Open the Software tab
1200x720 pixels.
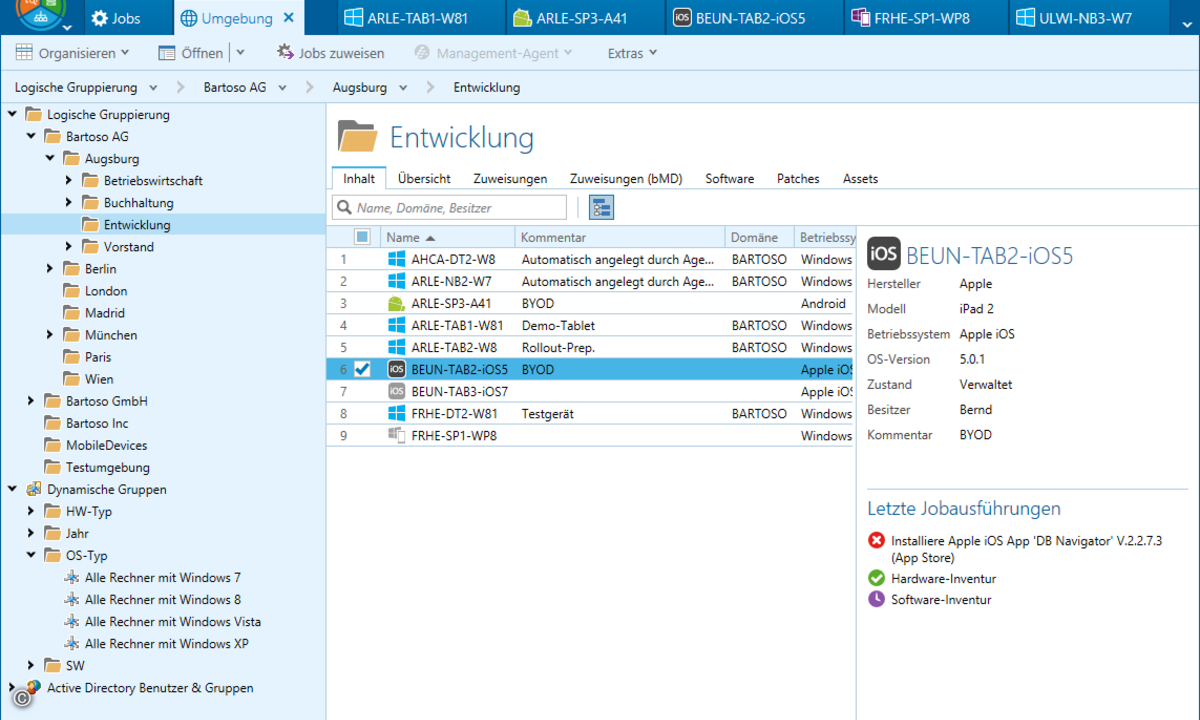coord(729,178)
